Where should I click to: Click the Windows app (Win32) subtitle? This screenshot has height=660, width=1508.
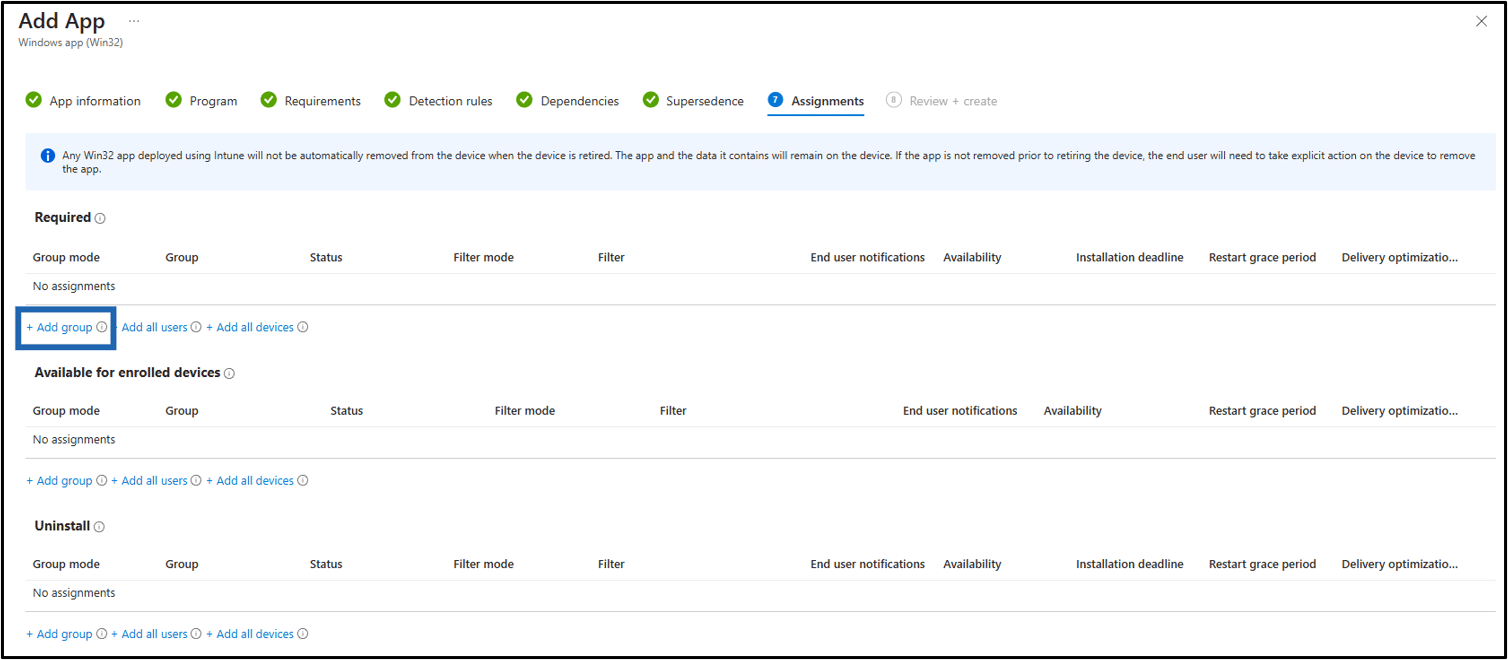(70, 43)
